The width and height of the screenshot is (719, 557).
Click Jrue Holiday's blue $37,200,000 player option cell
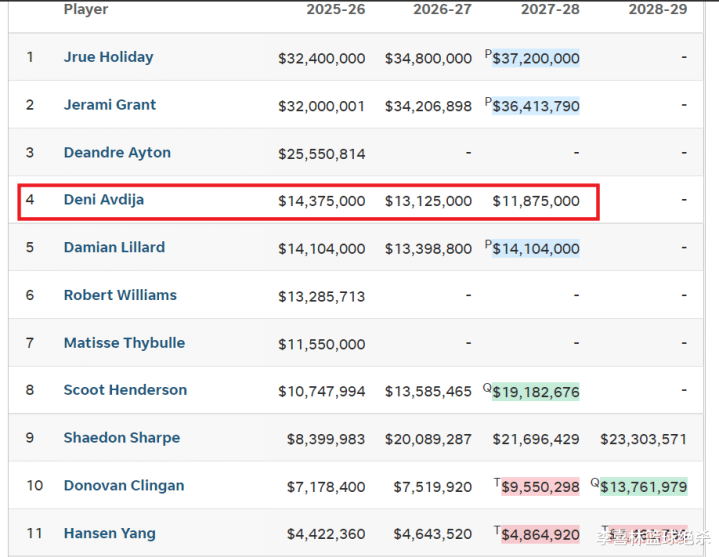tap(536, 58)
